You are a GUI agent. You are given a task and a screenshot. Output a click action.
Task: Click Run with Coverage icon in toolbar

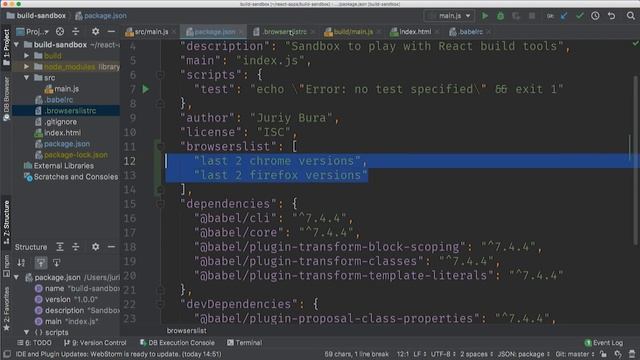516,16
